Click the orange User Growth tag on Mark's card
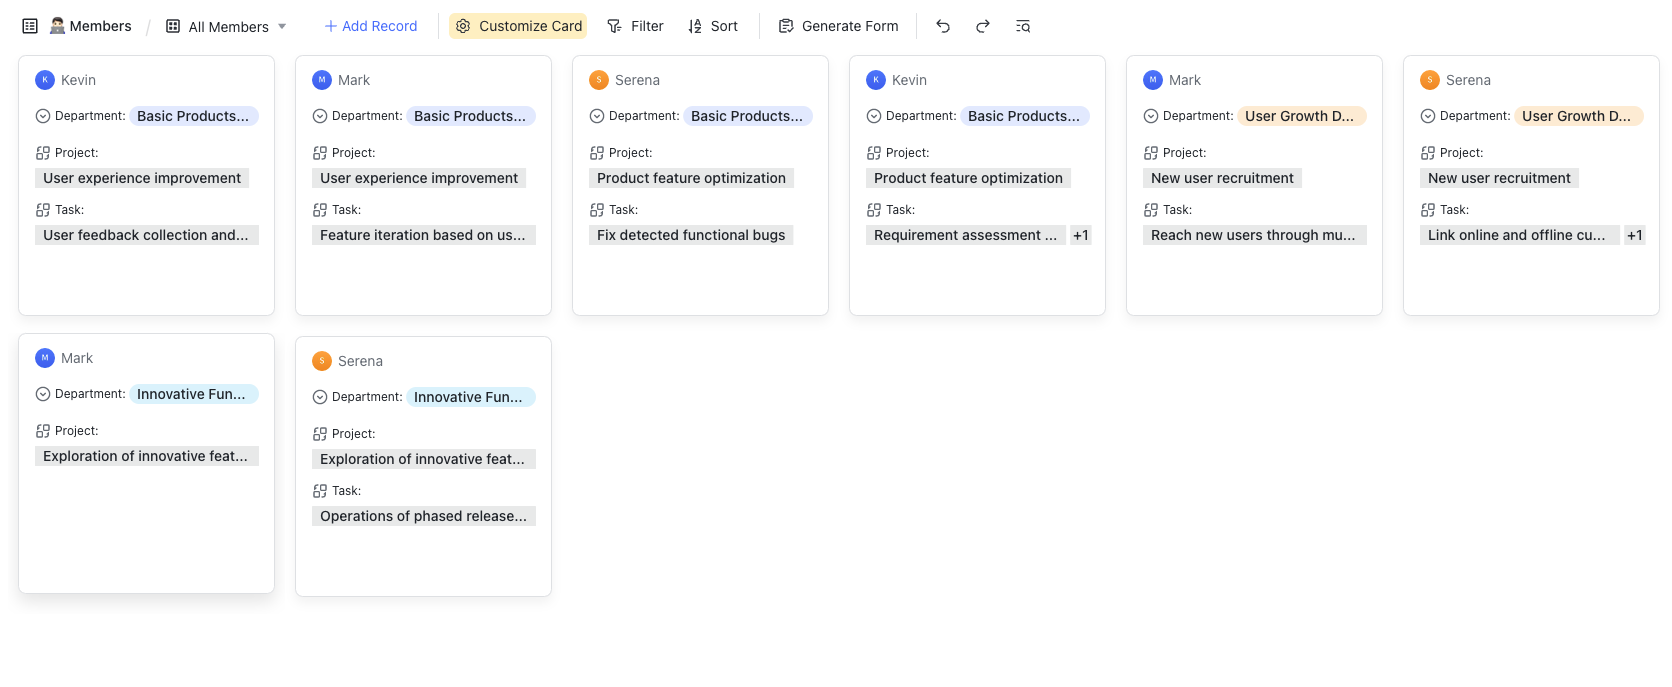The height and width of the screenshot is (687, 1672). click(x=1300, y=116)
